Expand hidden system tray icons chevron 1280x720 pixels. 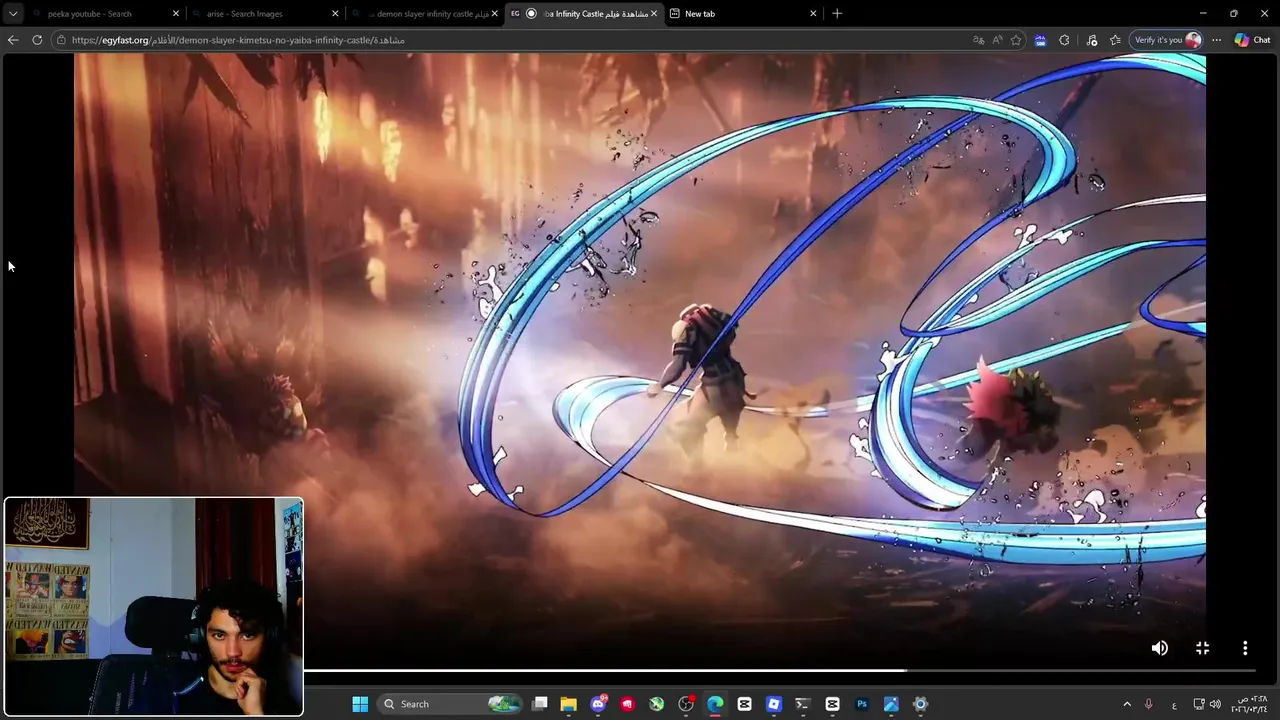coord(1127,704)
